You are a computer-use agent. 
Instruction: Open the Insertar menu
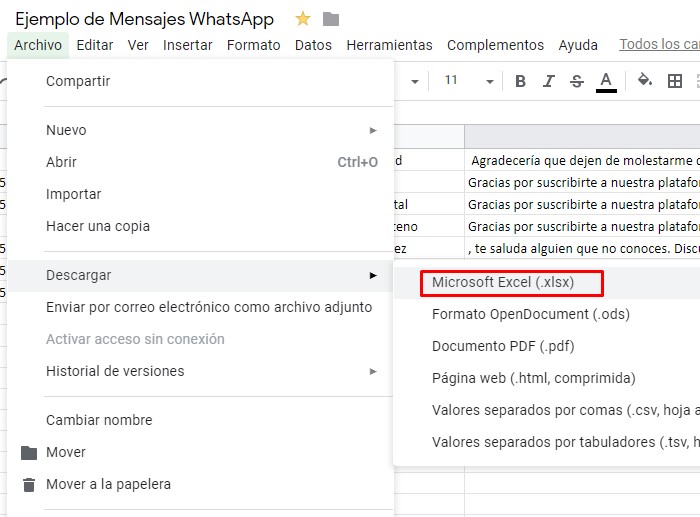188,45
